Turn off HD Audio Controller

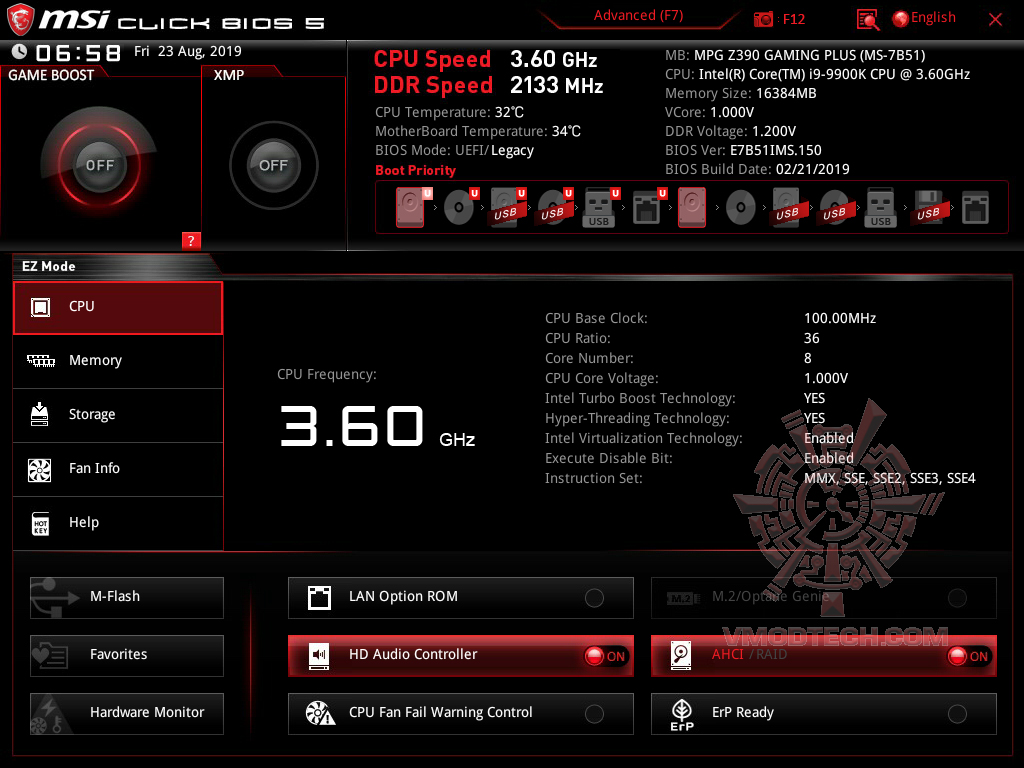460,655
